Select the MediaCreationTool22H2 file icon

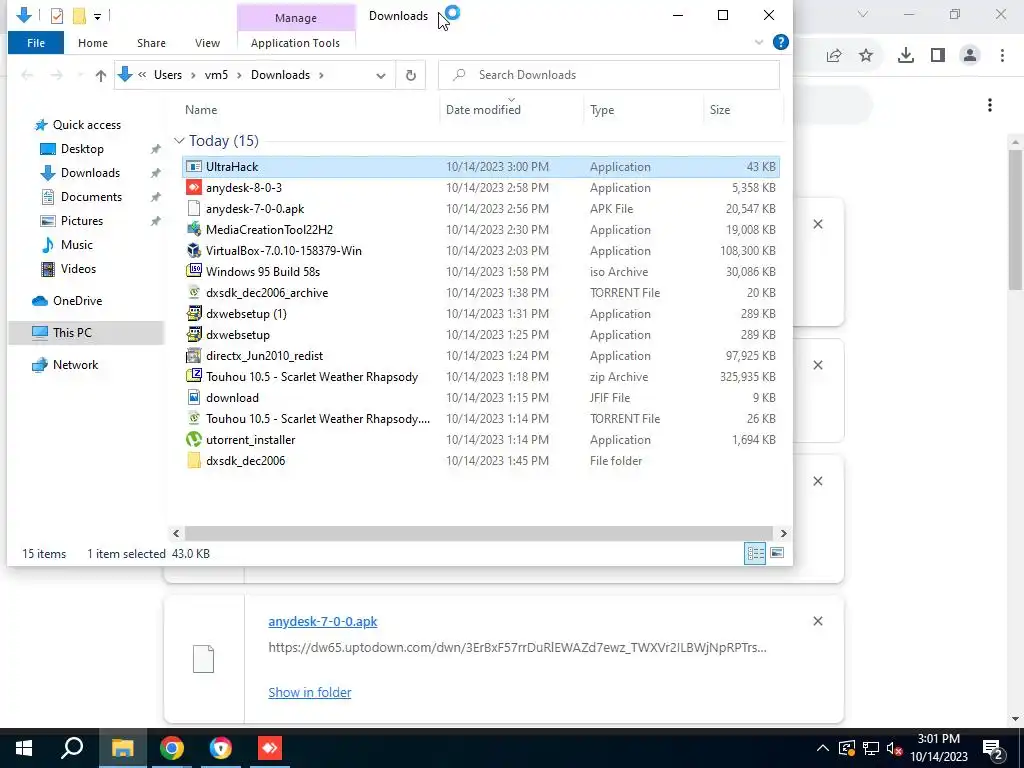(193, 230)
